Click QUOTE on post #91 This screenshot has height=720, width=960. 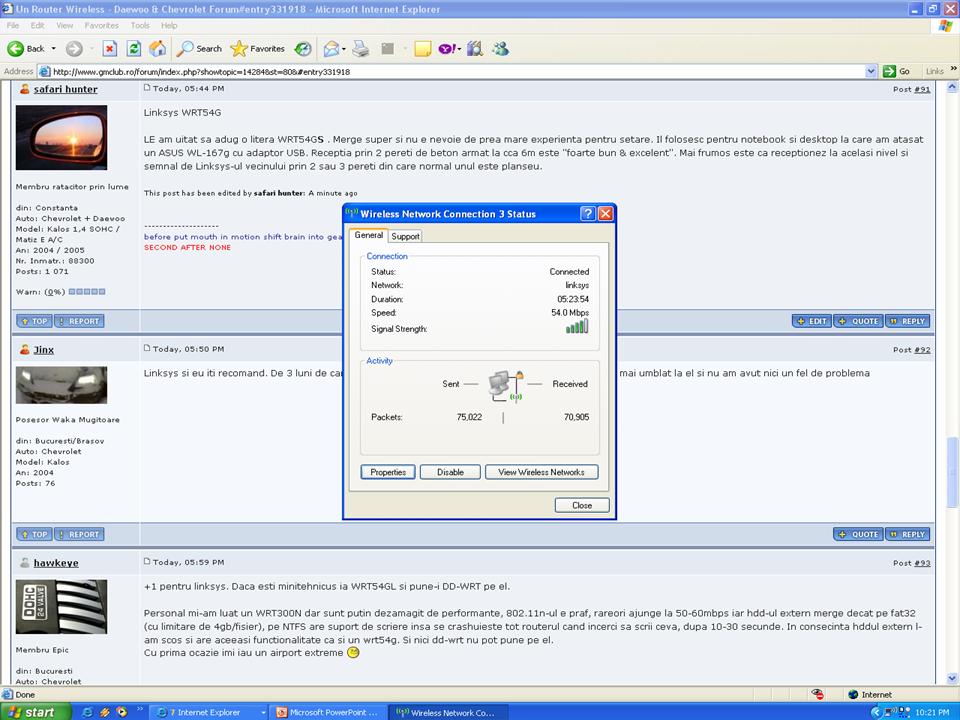[x=858, y=321]
